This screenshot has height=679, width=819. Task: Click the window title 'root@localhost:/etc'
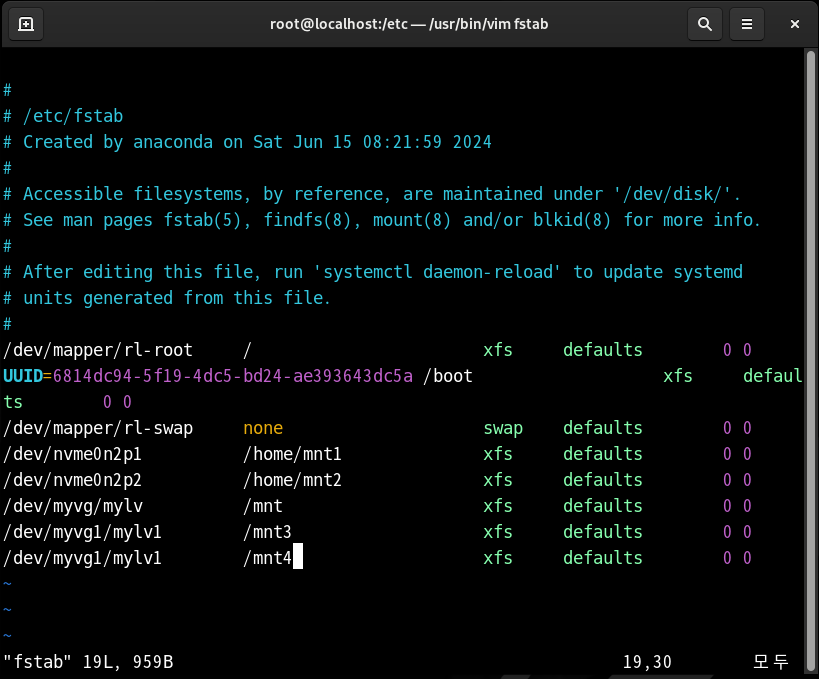[x=338, y=24]
